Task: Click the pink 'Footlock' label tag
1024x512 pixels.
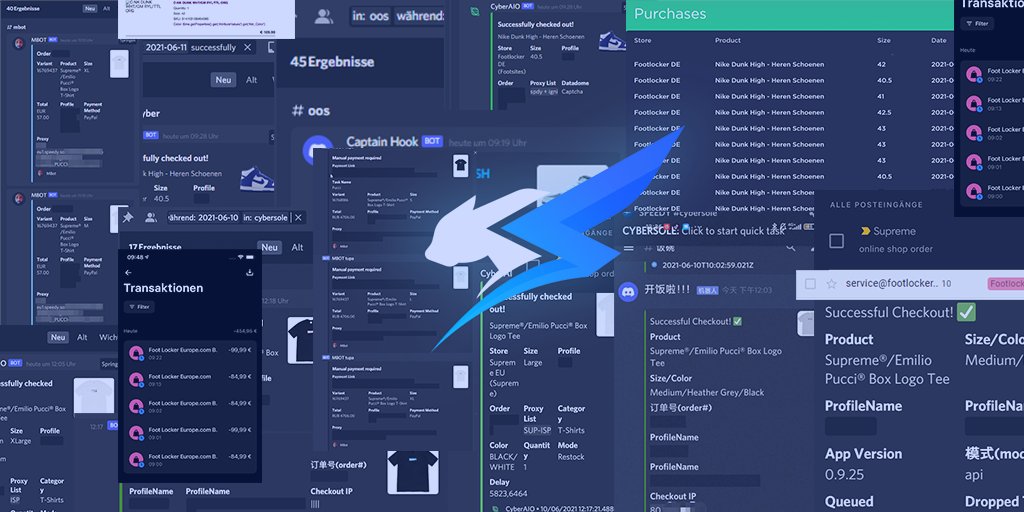Action: click(1006, 284)
